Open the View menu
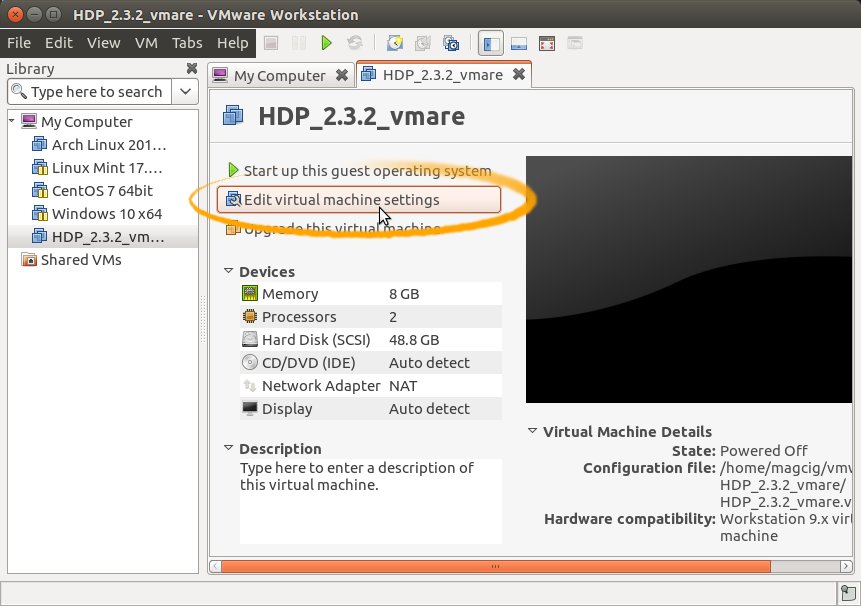 click(104, 43)
